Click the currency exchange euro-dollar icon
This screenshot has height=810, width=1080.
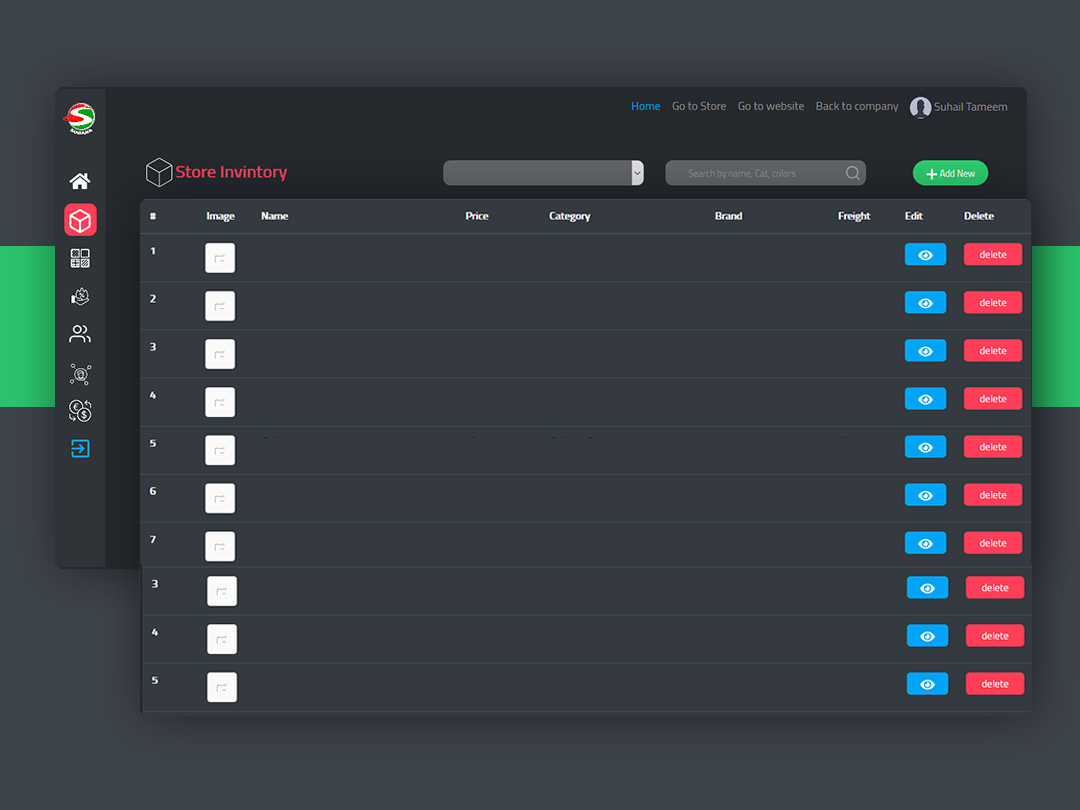tap(80, 410)
